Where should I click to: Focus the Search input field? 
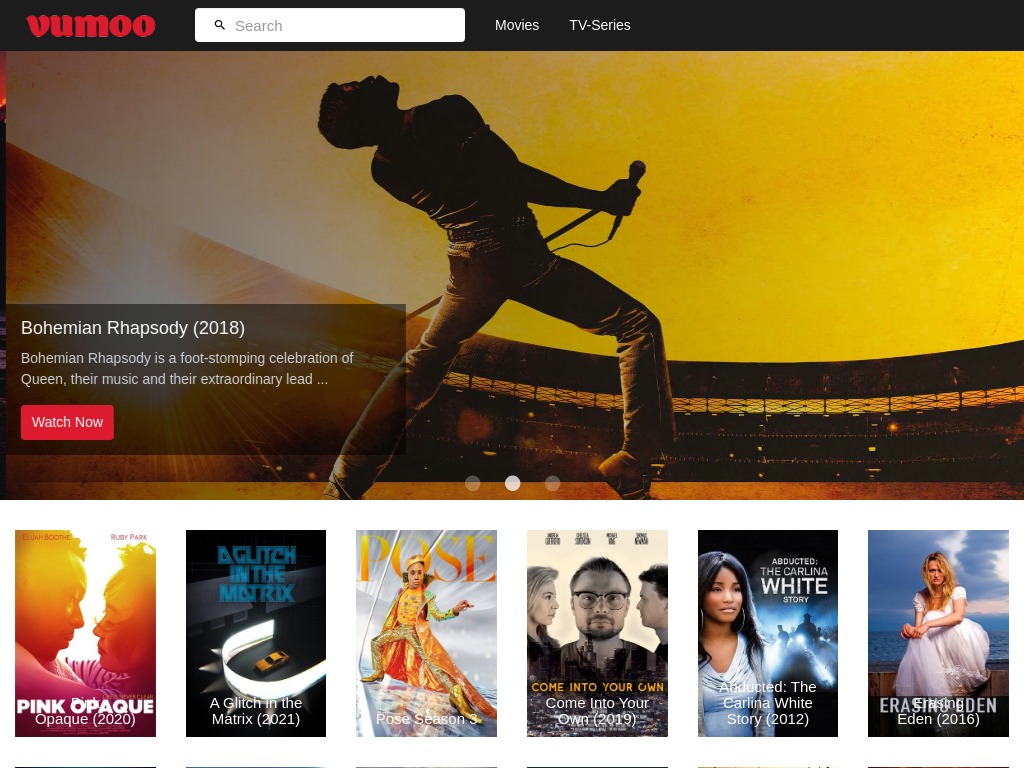click(330, 25)
